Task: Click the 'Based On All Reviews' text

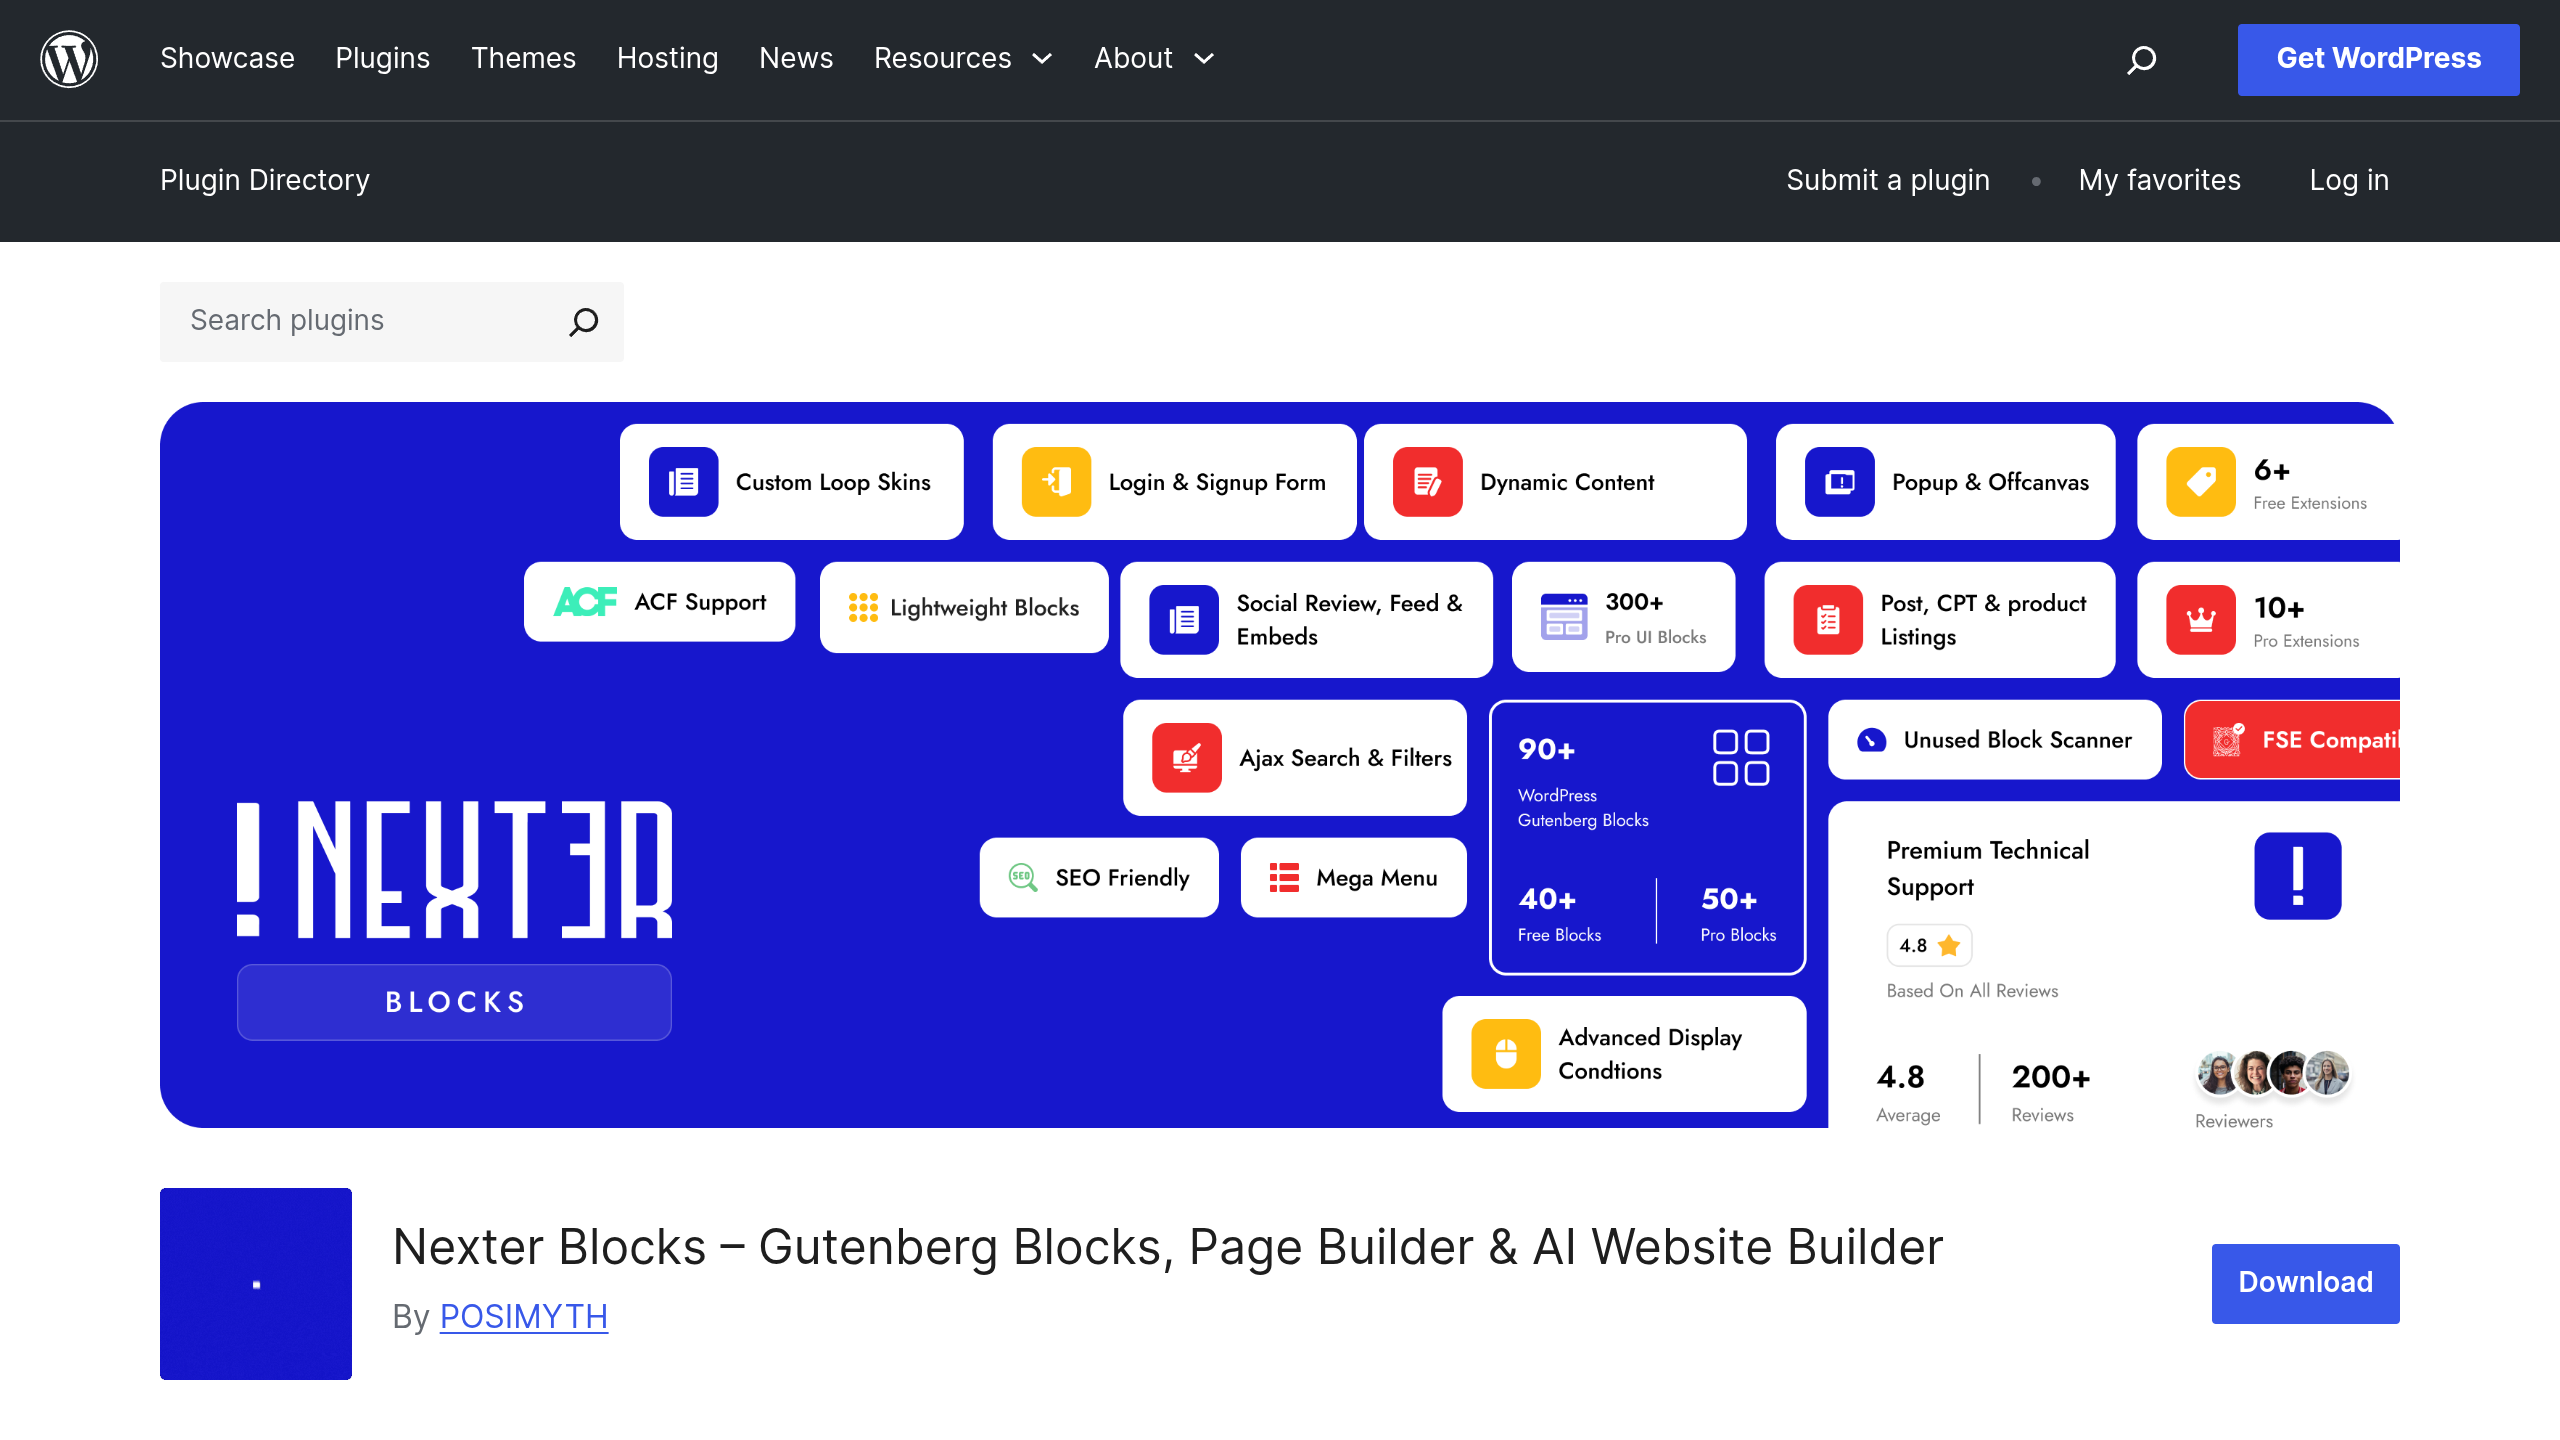Action: pos(1972,991)
